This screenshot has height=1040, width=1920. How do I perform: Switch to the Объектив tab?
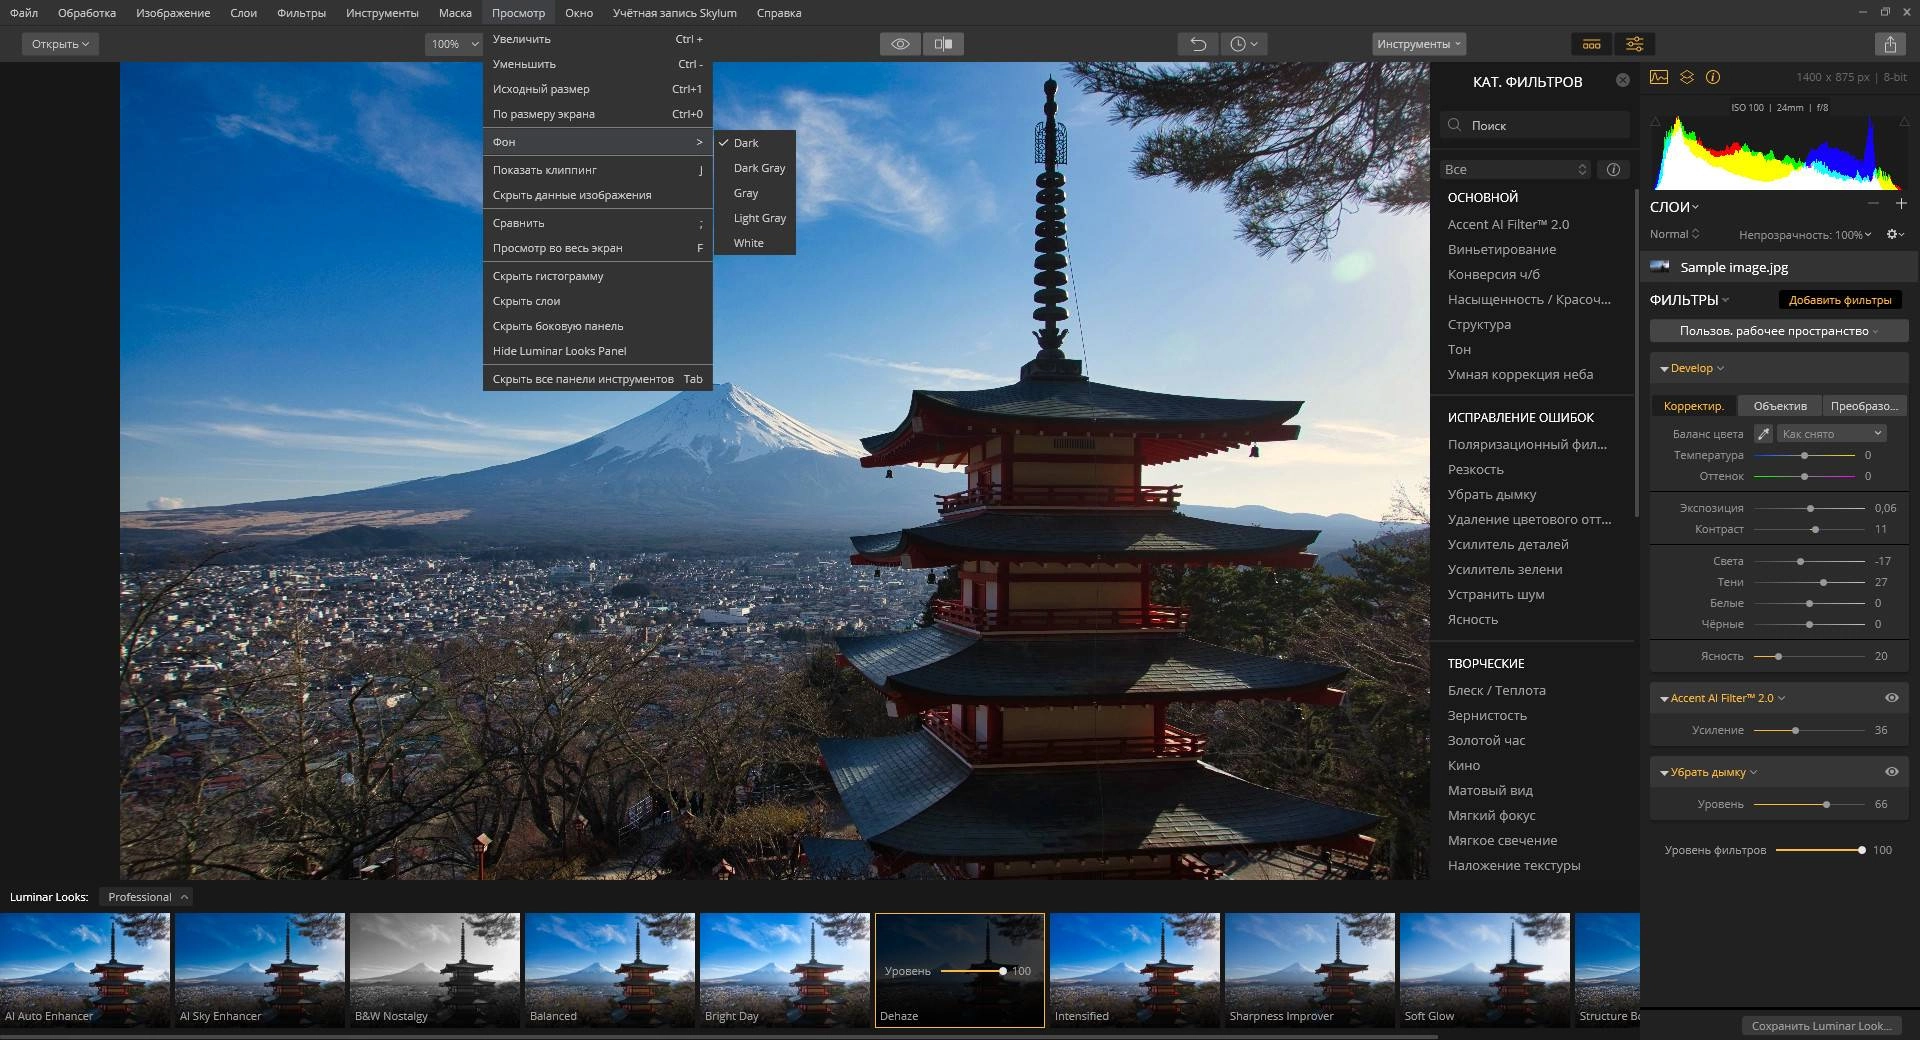click(1780, 406)
